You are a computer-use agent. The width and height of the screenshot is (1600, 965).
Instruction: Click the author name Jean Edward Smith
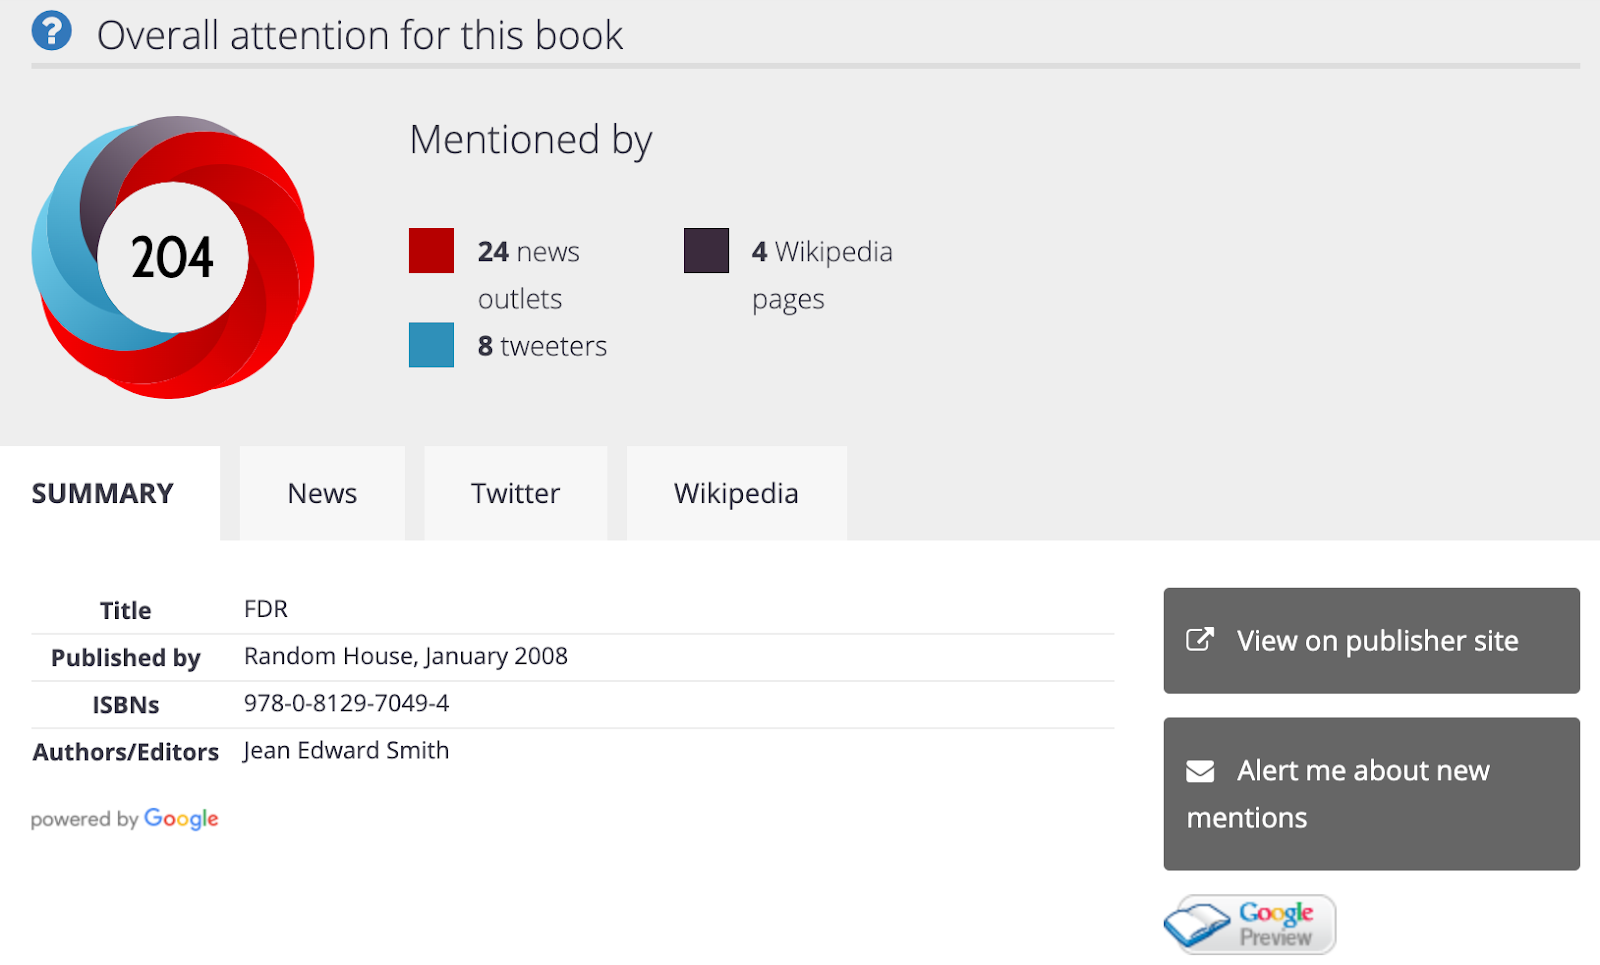click(346, 751)
